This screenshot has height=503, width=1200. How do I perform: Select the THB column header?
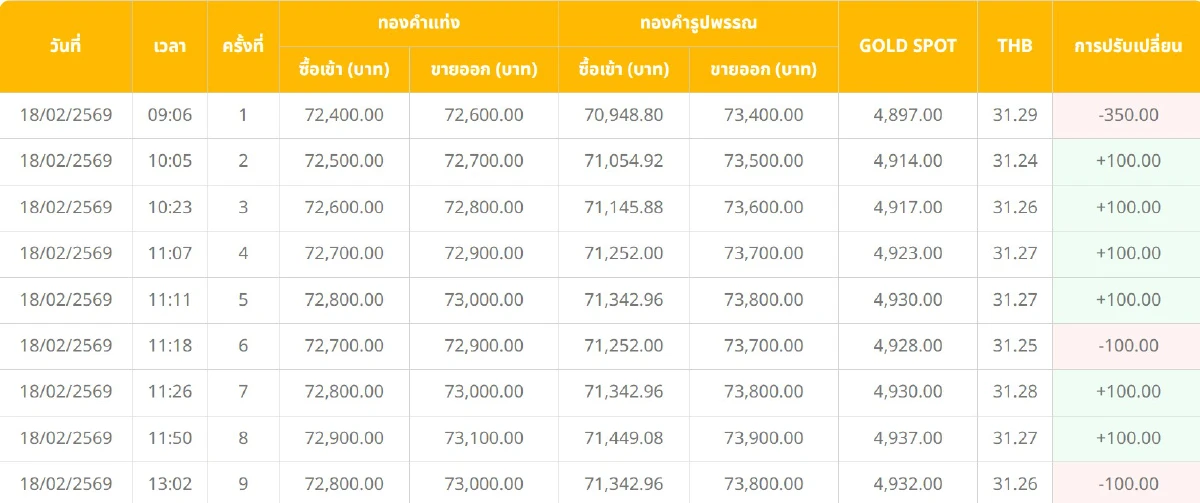click(x=1015, y=46)
